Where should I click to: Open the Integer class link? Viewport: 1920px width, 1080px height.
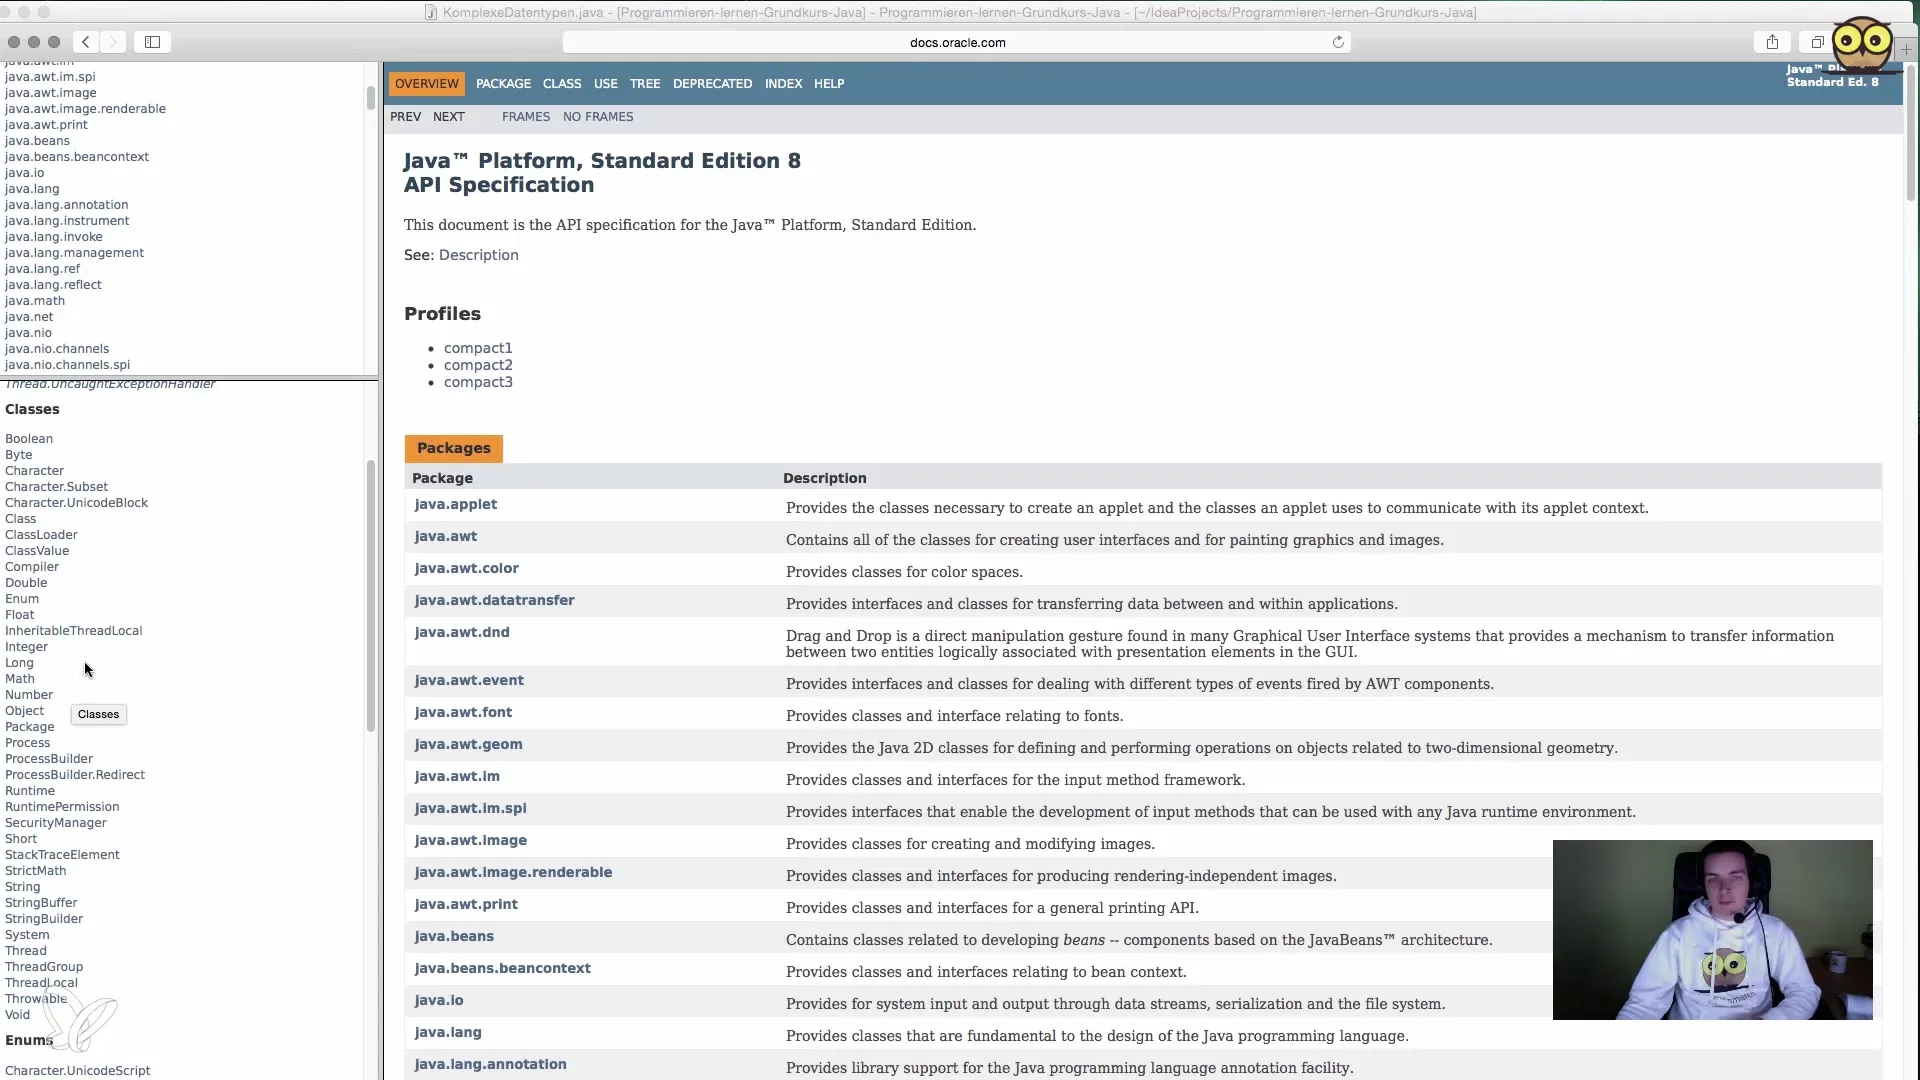tap(26, 647)
